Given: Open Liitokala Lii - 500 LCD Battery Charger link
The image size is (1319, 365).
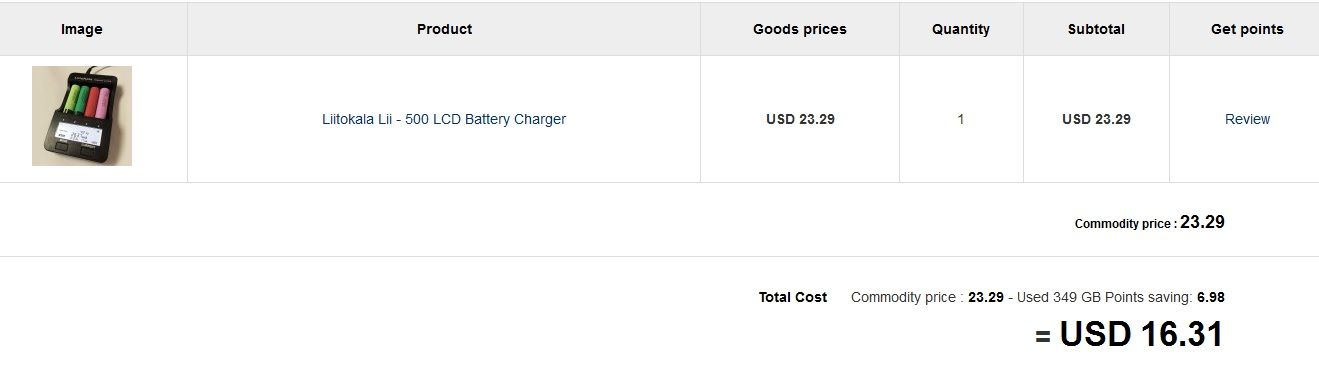Looking at the screenshot, I should tap(444, 119).
